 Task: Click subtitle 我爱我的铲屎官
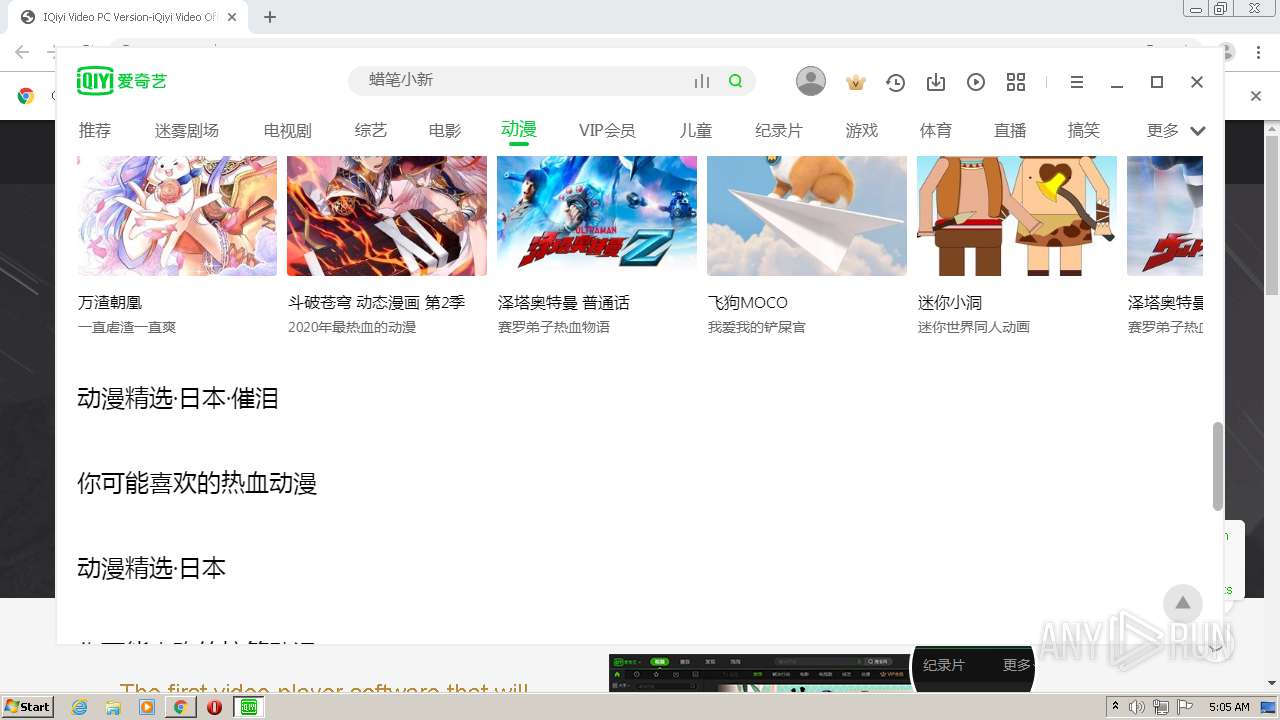click(x=757, y=327)
